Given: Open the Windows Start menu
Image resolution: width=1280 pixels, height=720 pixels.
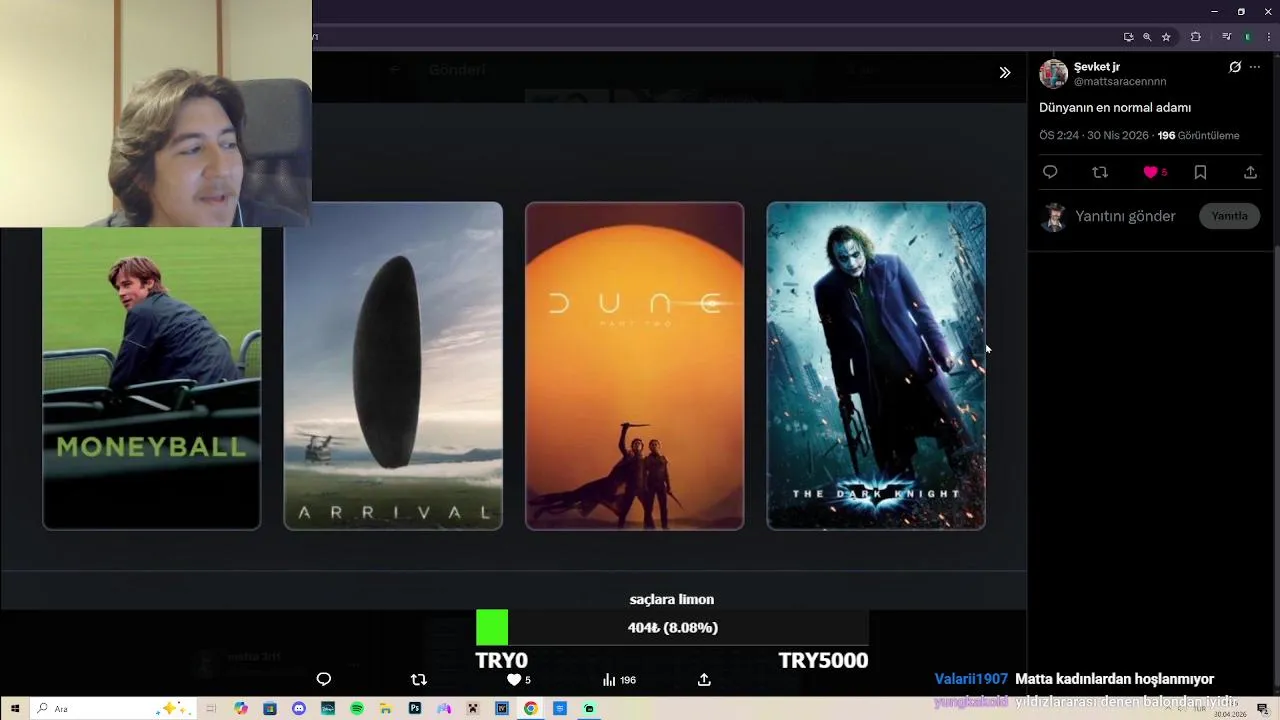Looking at the screenshot, I should click(15, 708).
